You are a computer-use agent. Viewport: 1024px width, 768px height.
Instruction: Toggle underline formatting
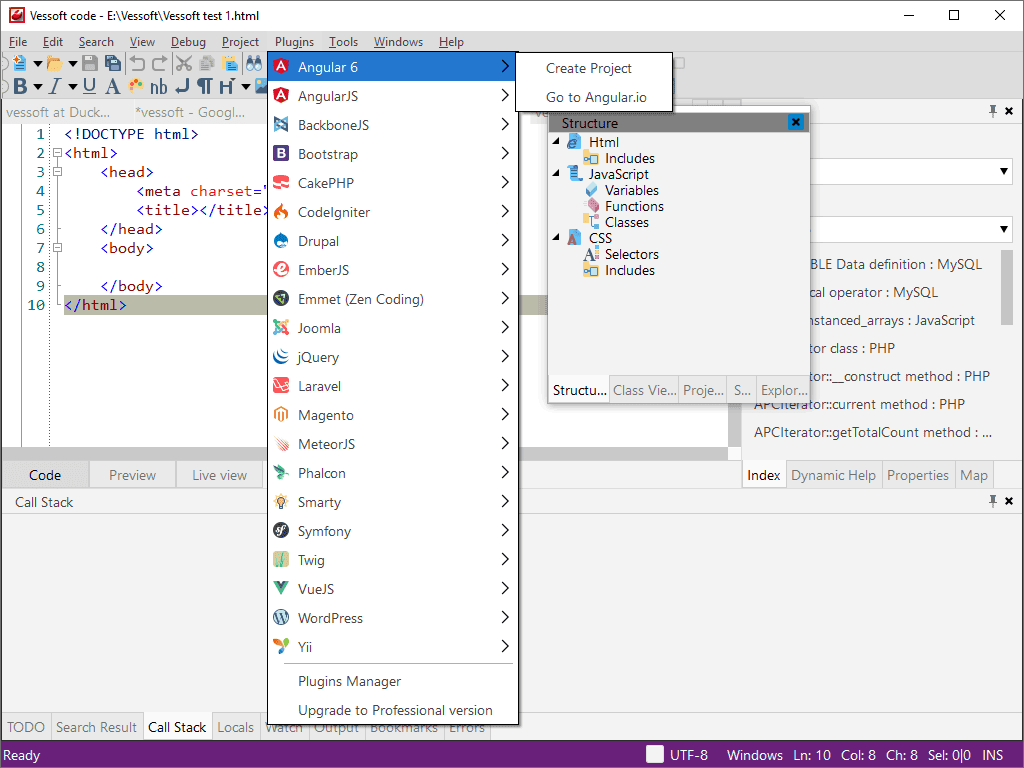point(89,86)
